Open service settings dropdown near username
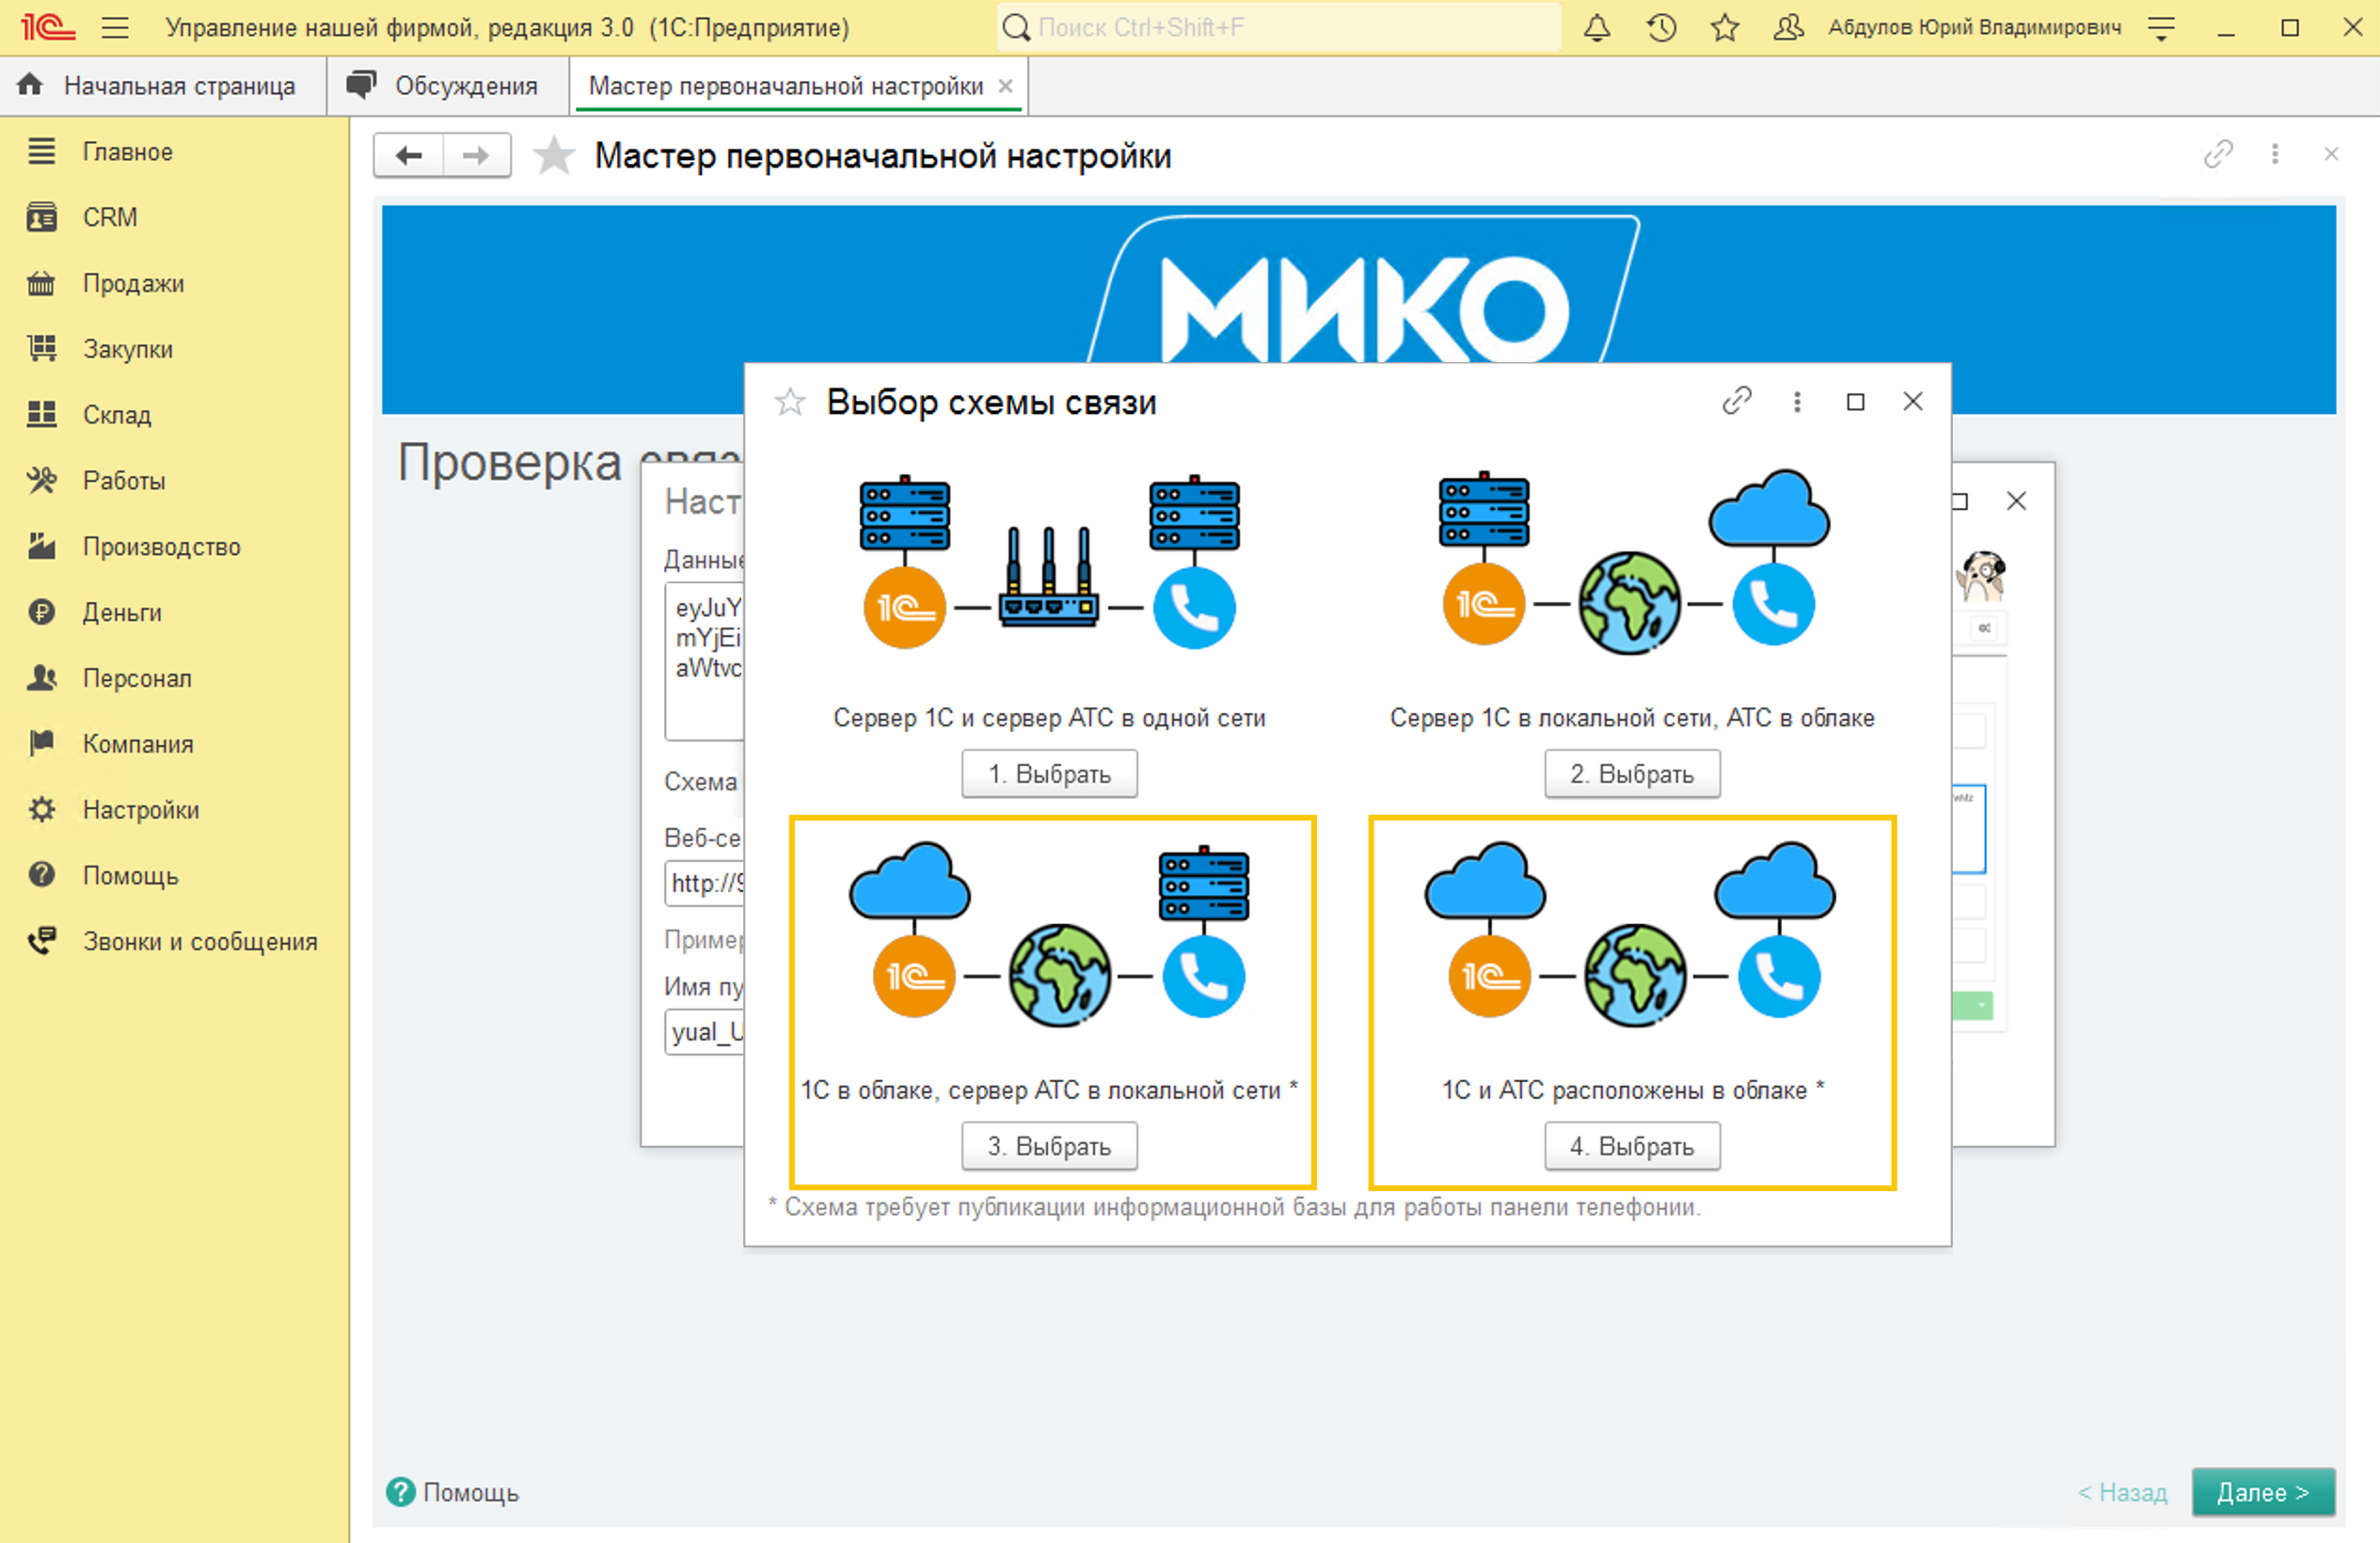This screenshot has height=1543, width=2380. (x=2162, y=28)
